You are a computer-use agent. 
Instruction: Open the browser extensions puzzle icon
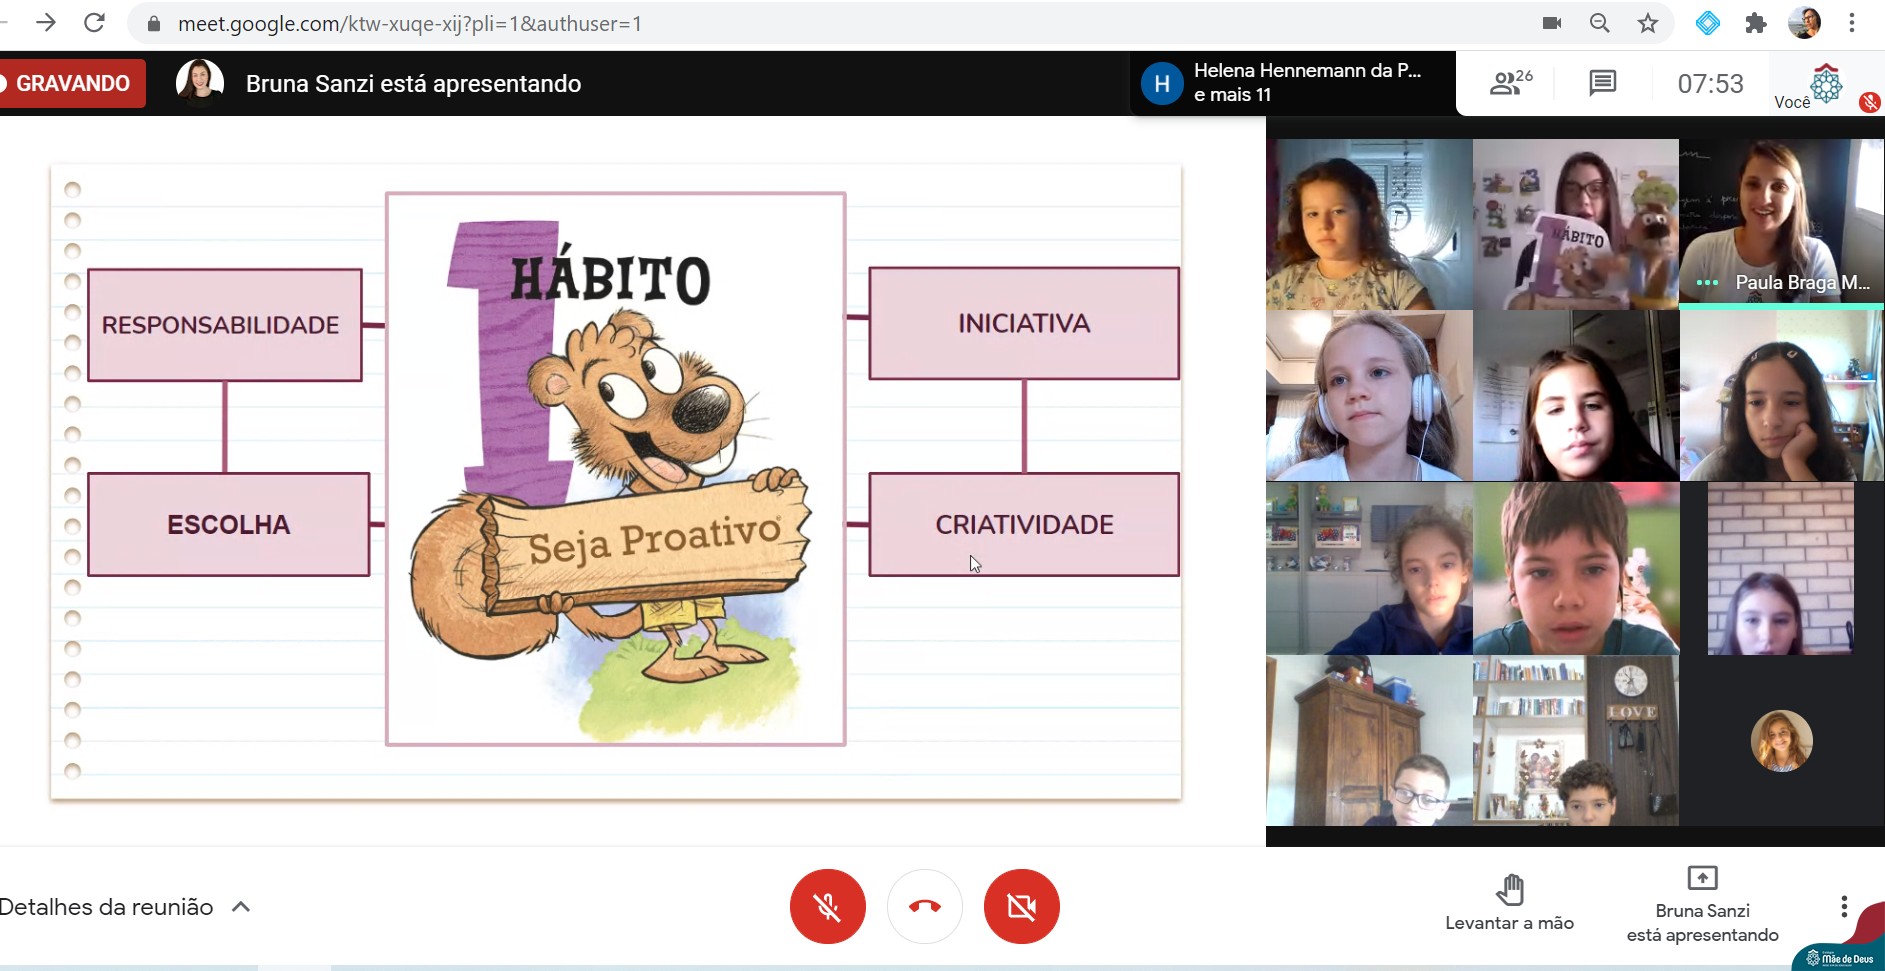click(x=1756, y=23)
